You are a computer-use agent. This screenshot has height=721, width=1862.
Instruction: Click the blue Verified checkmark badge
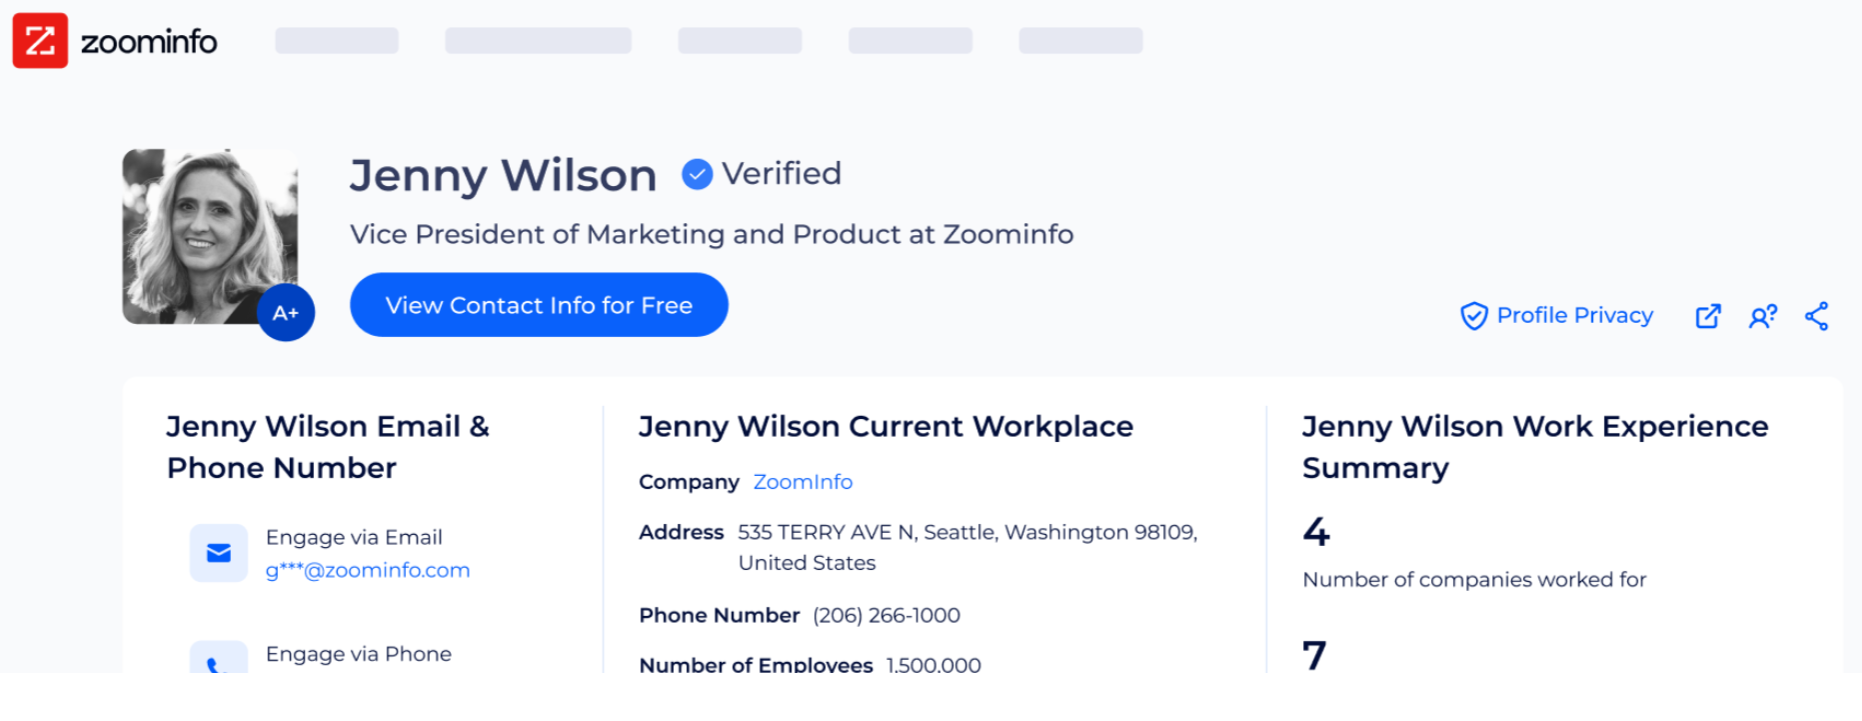click(x=697, y=174)
